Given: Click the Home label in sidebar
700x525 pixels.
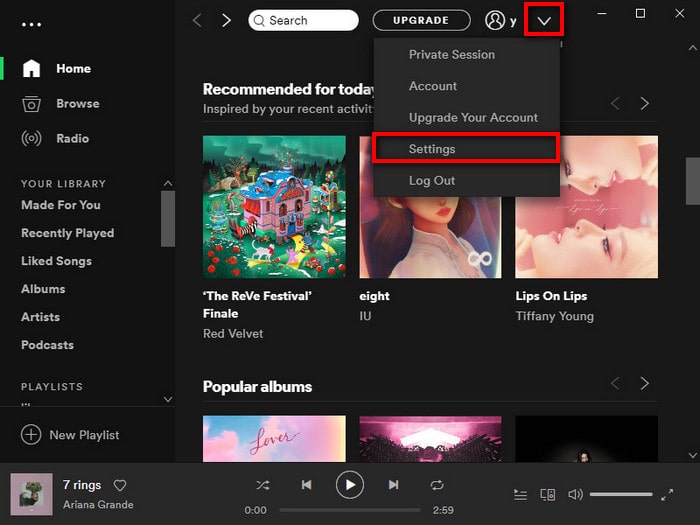Looking at the screenshot, I should (x=74, y=68).
